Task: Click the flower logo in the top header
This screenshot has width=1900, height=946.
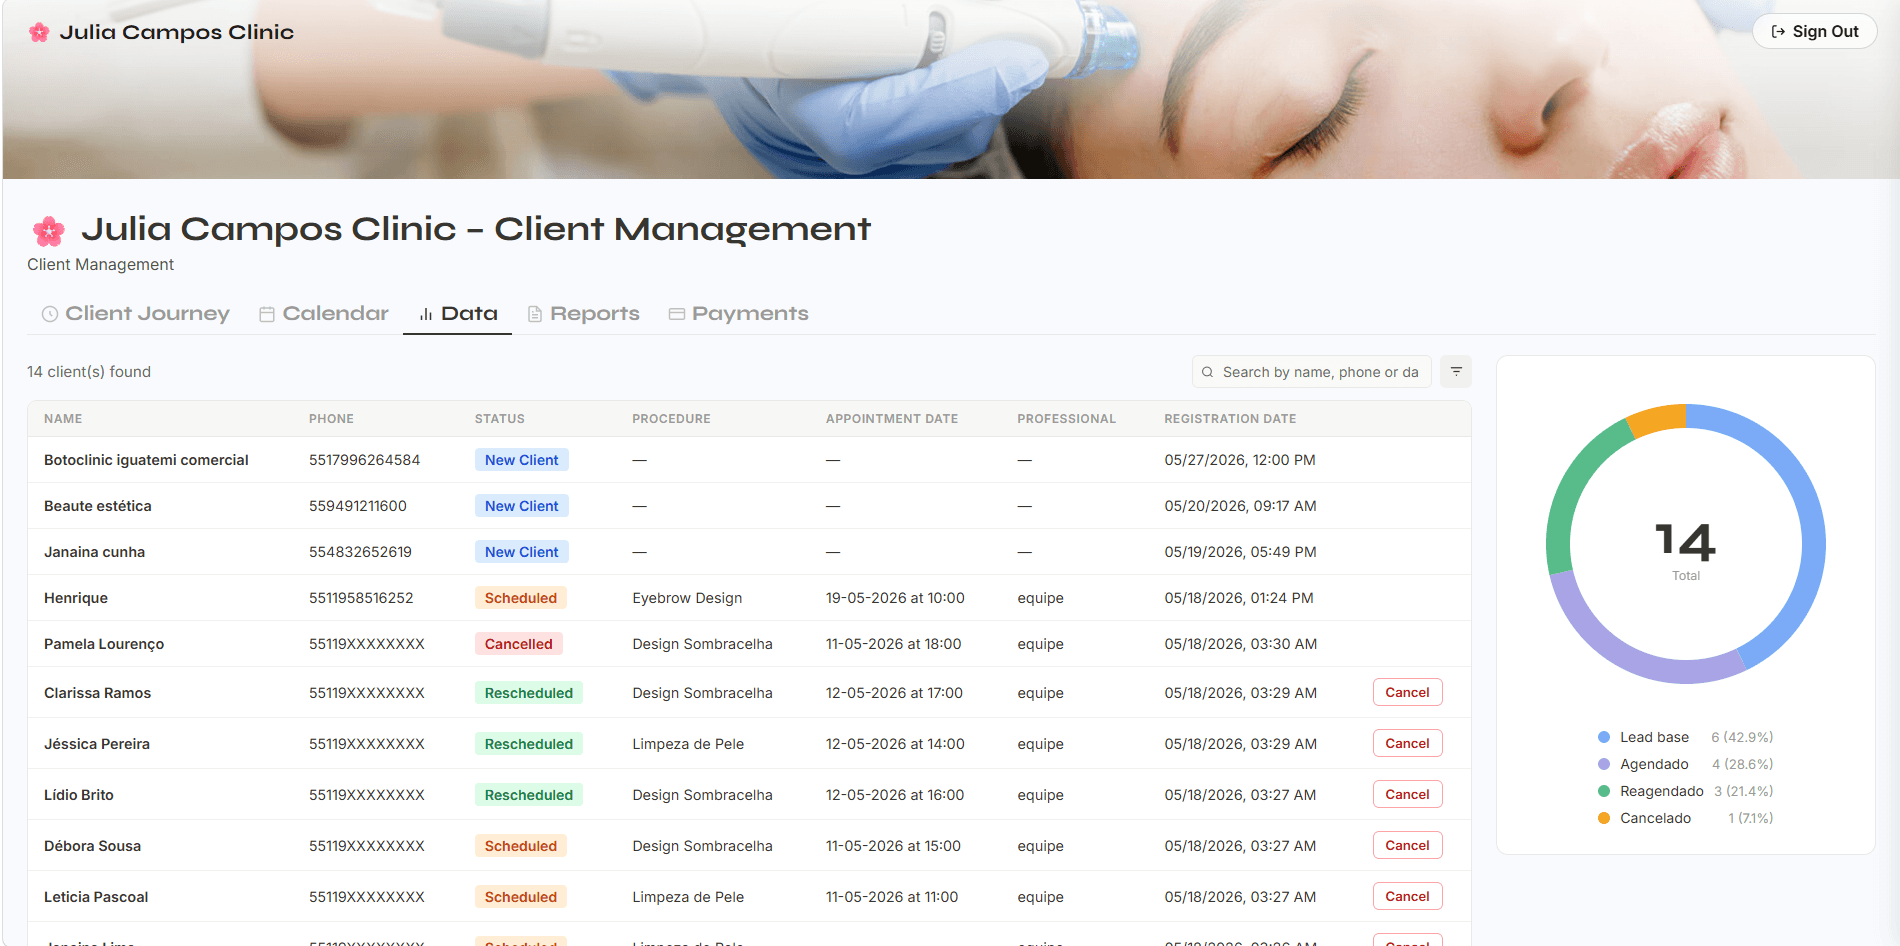Action: [x=39, y=32]
